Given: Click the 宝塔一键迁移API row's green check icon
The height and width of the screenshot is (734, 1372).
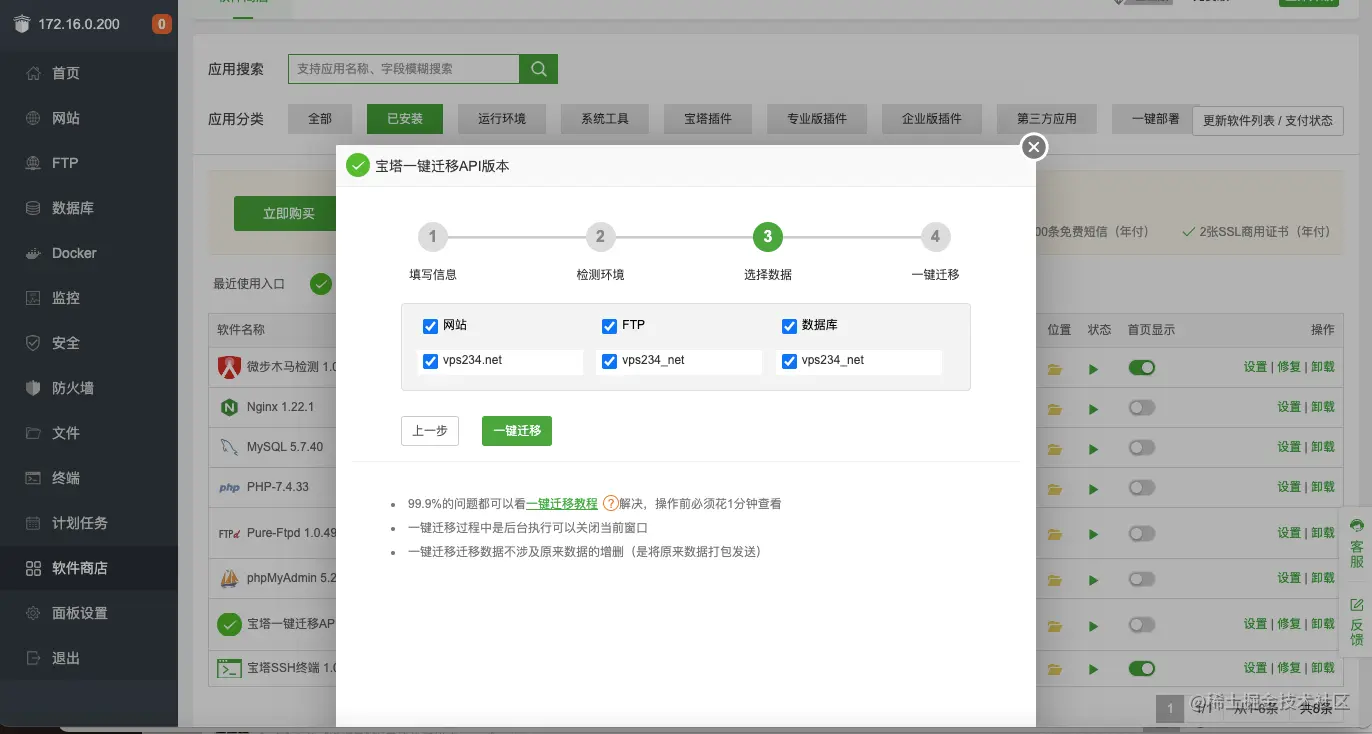Looking at the screenshot, I should (229, 624).
